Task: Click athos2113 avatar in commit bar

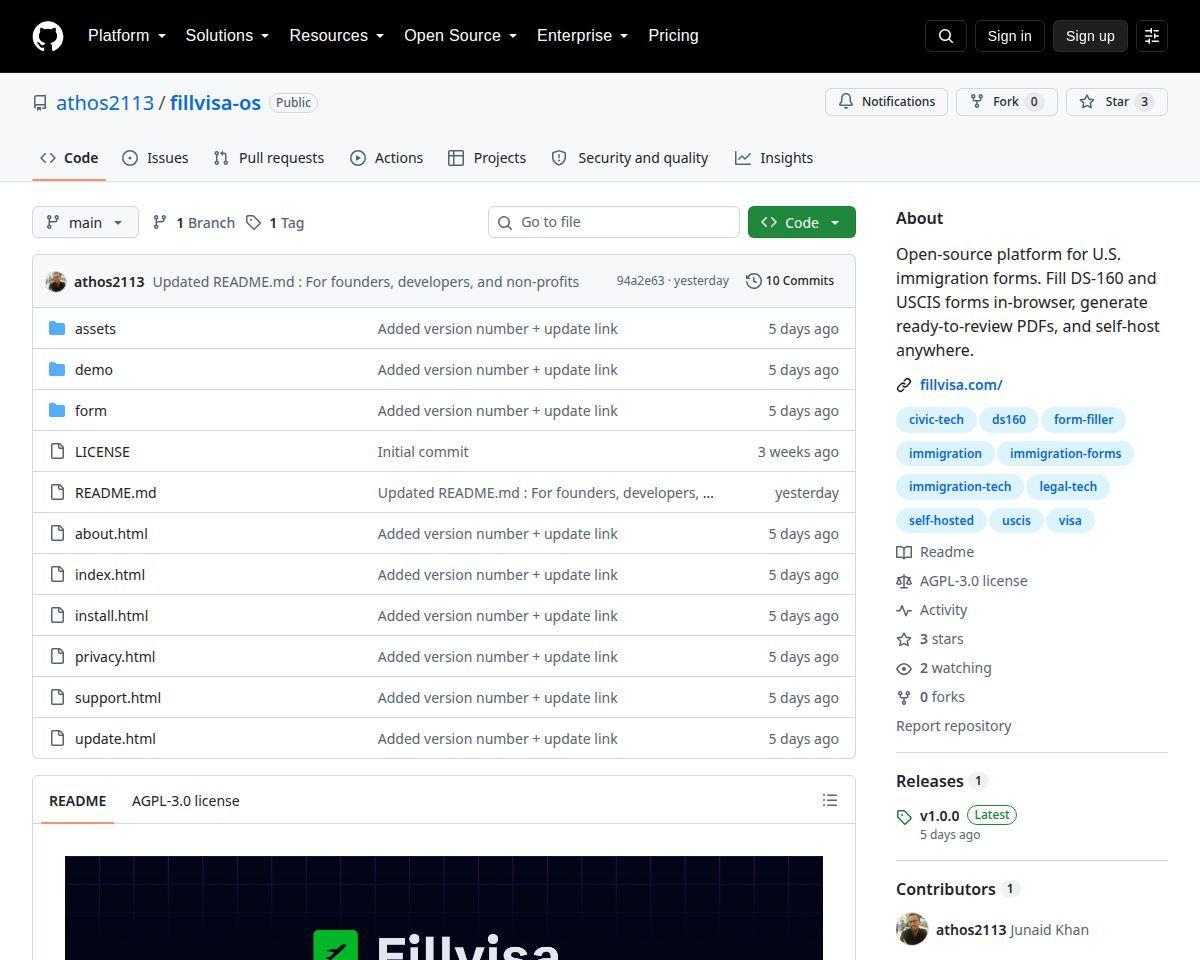Action: [56, 281]
